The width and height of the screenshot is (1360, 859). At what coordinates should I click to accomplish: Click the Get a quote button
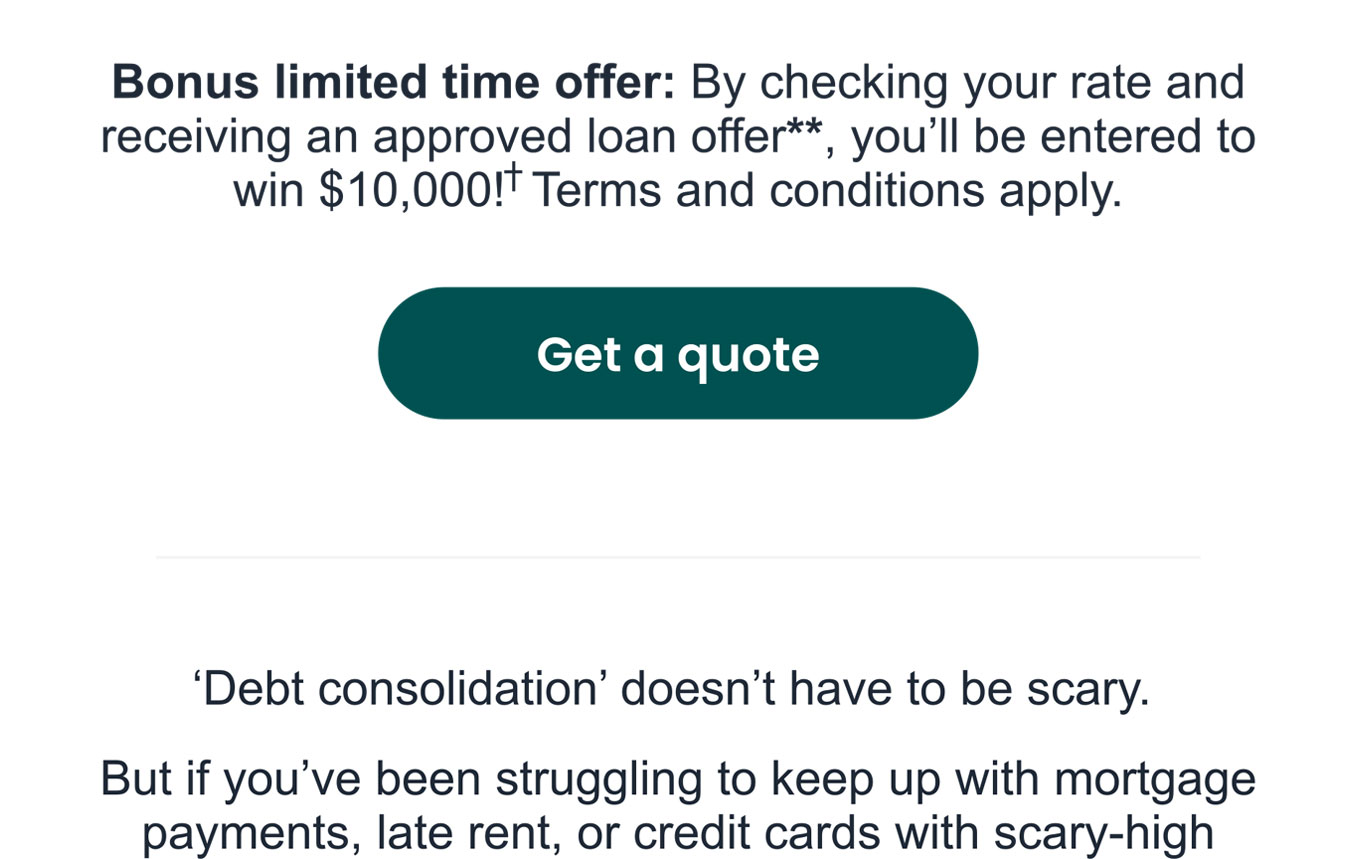coord(677,353)
